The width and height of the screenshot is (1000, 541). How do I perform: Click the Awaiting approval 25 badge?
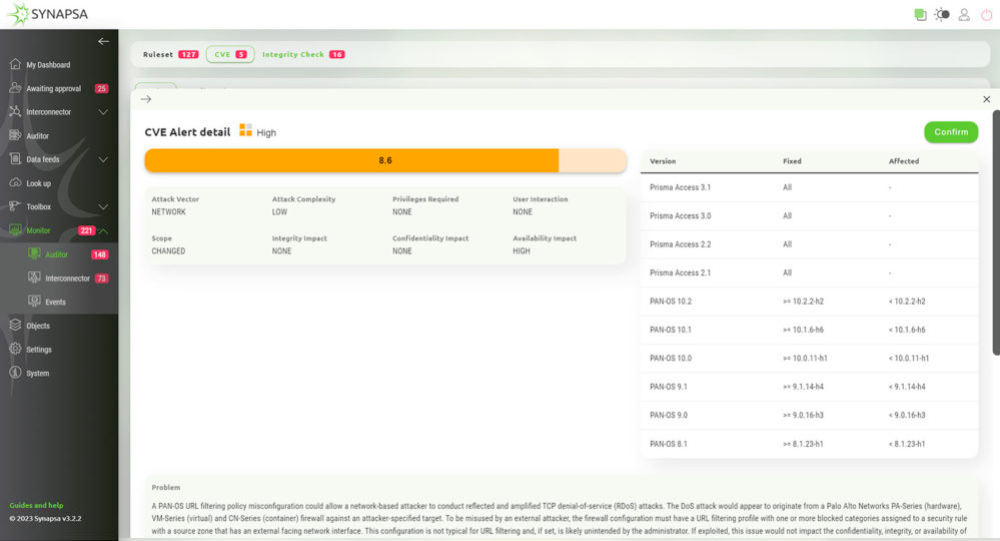coord(101,89)
